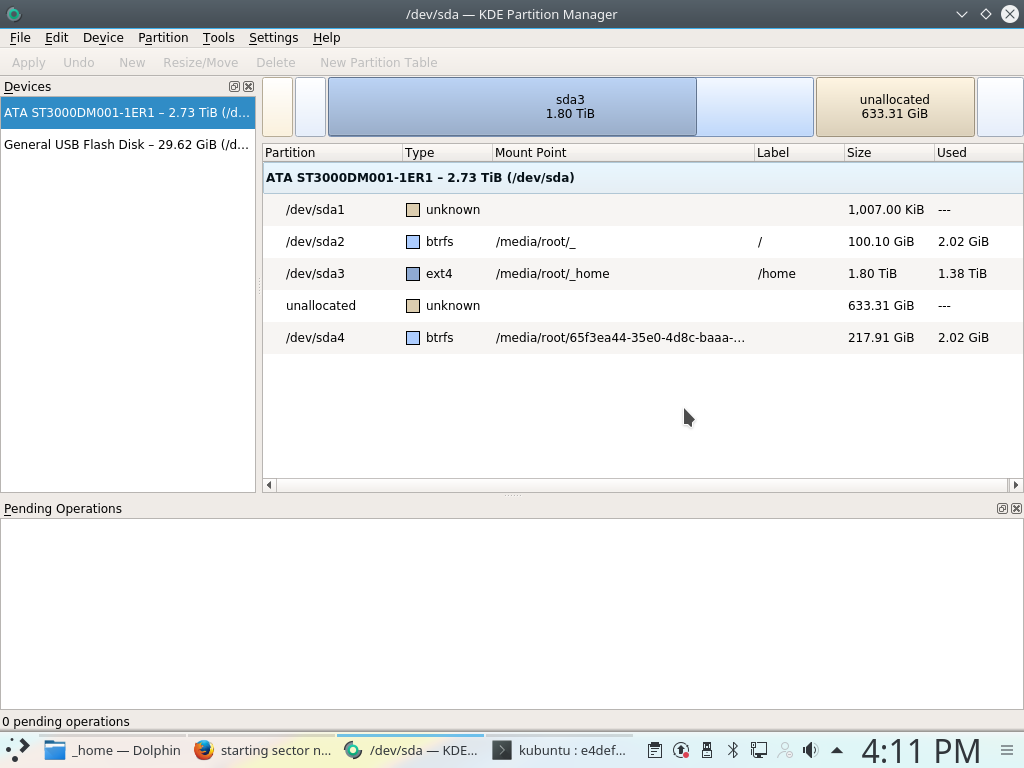The width and height of the screenshot is (1024, 768).
Task: Open the Device menu
Action: tap(103, 38)
